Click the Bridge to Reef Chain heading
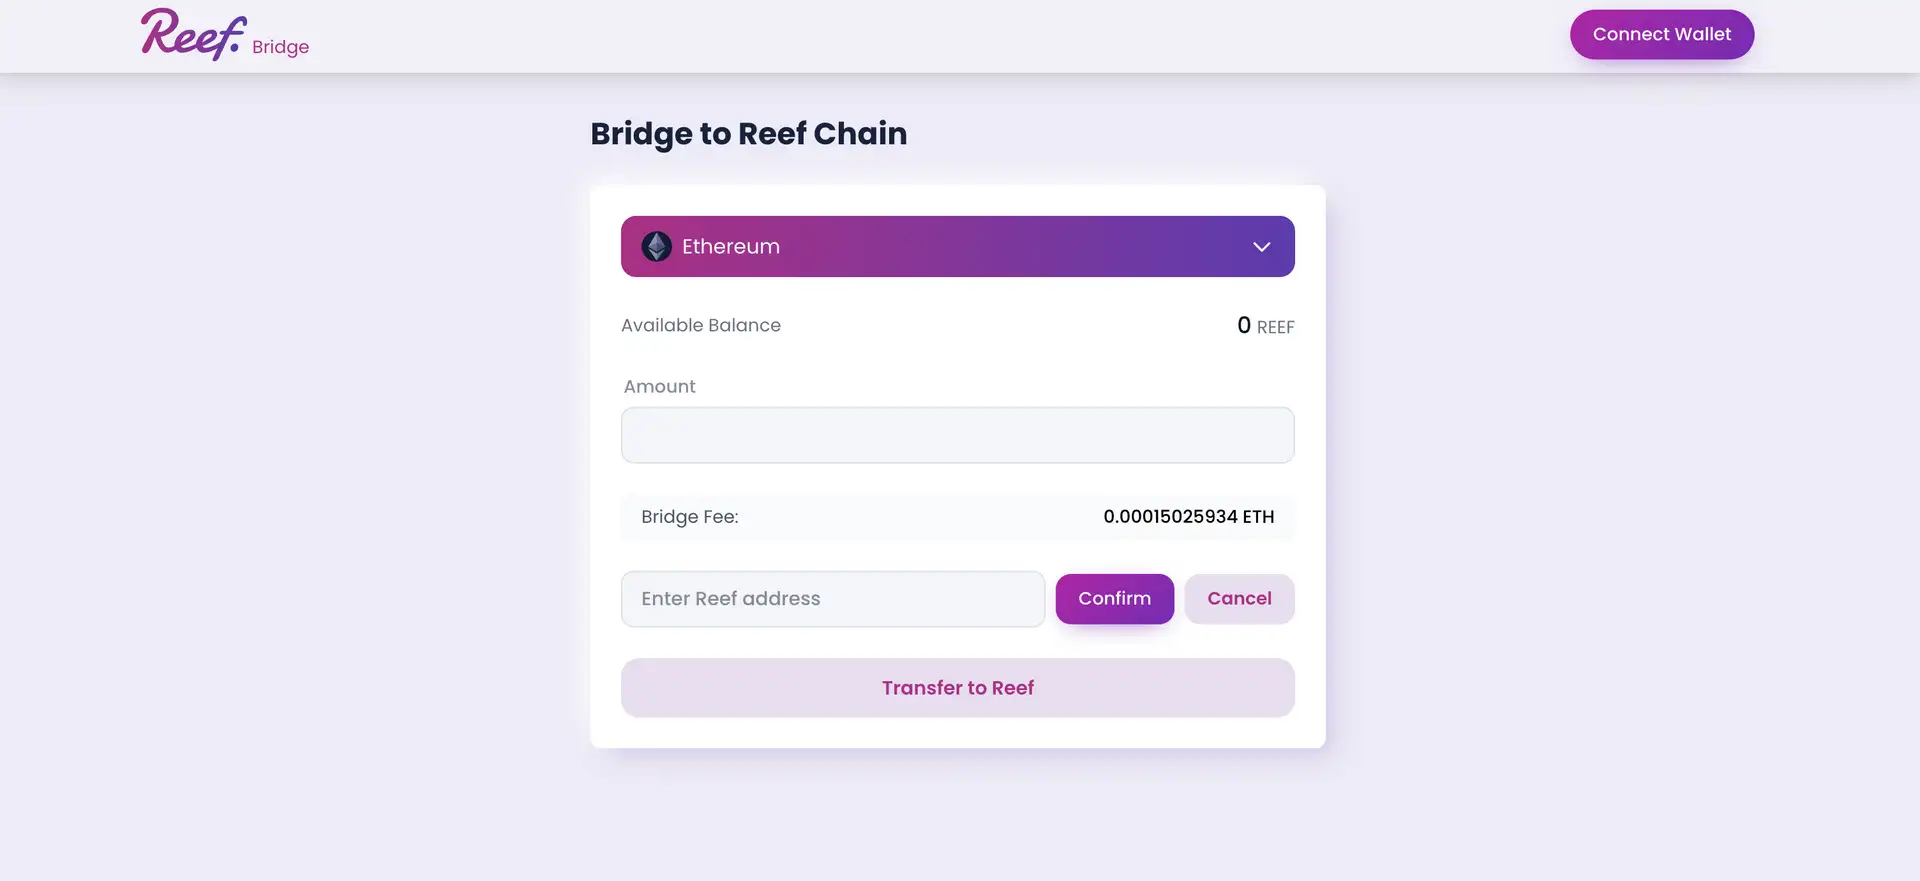This screenshot has width=1920, height=881. pos(748,134)
